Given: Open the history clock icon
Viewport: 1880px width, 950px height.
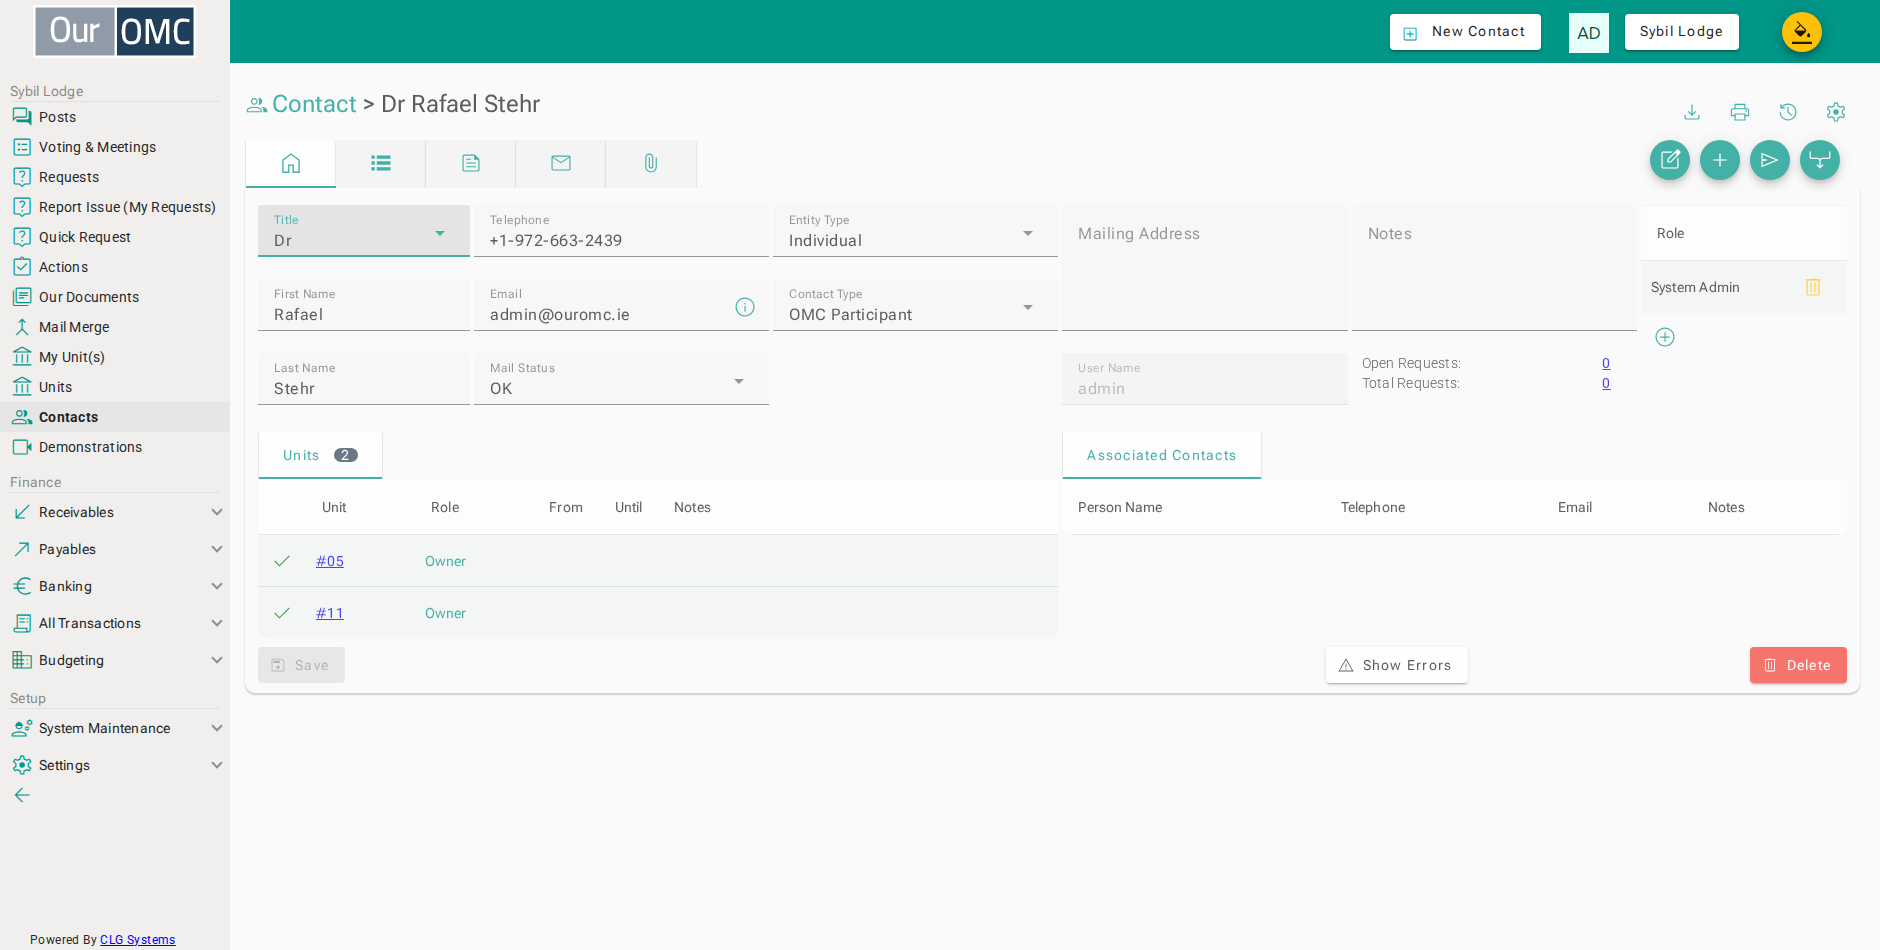Looking at the screenshot, I should pos(1788,112).
